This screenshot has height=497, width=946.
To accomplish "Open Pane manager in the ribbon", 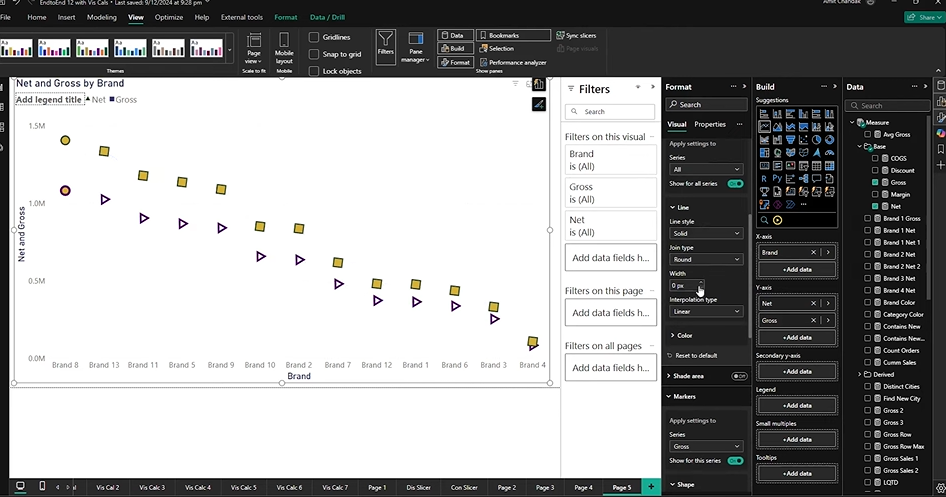I will (x=416, y=46).
